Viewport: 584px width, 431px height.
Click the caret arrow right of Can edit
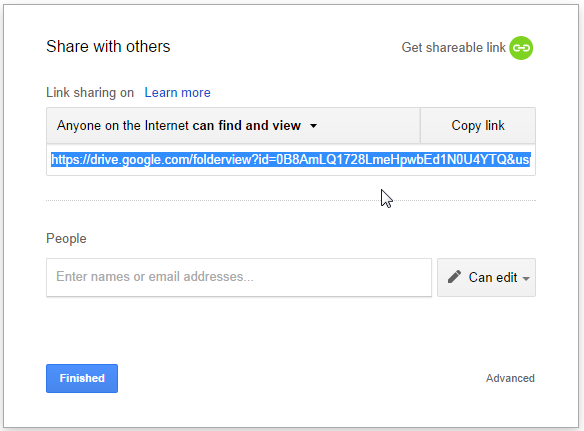[526, 278]
